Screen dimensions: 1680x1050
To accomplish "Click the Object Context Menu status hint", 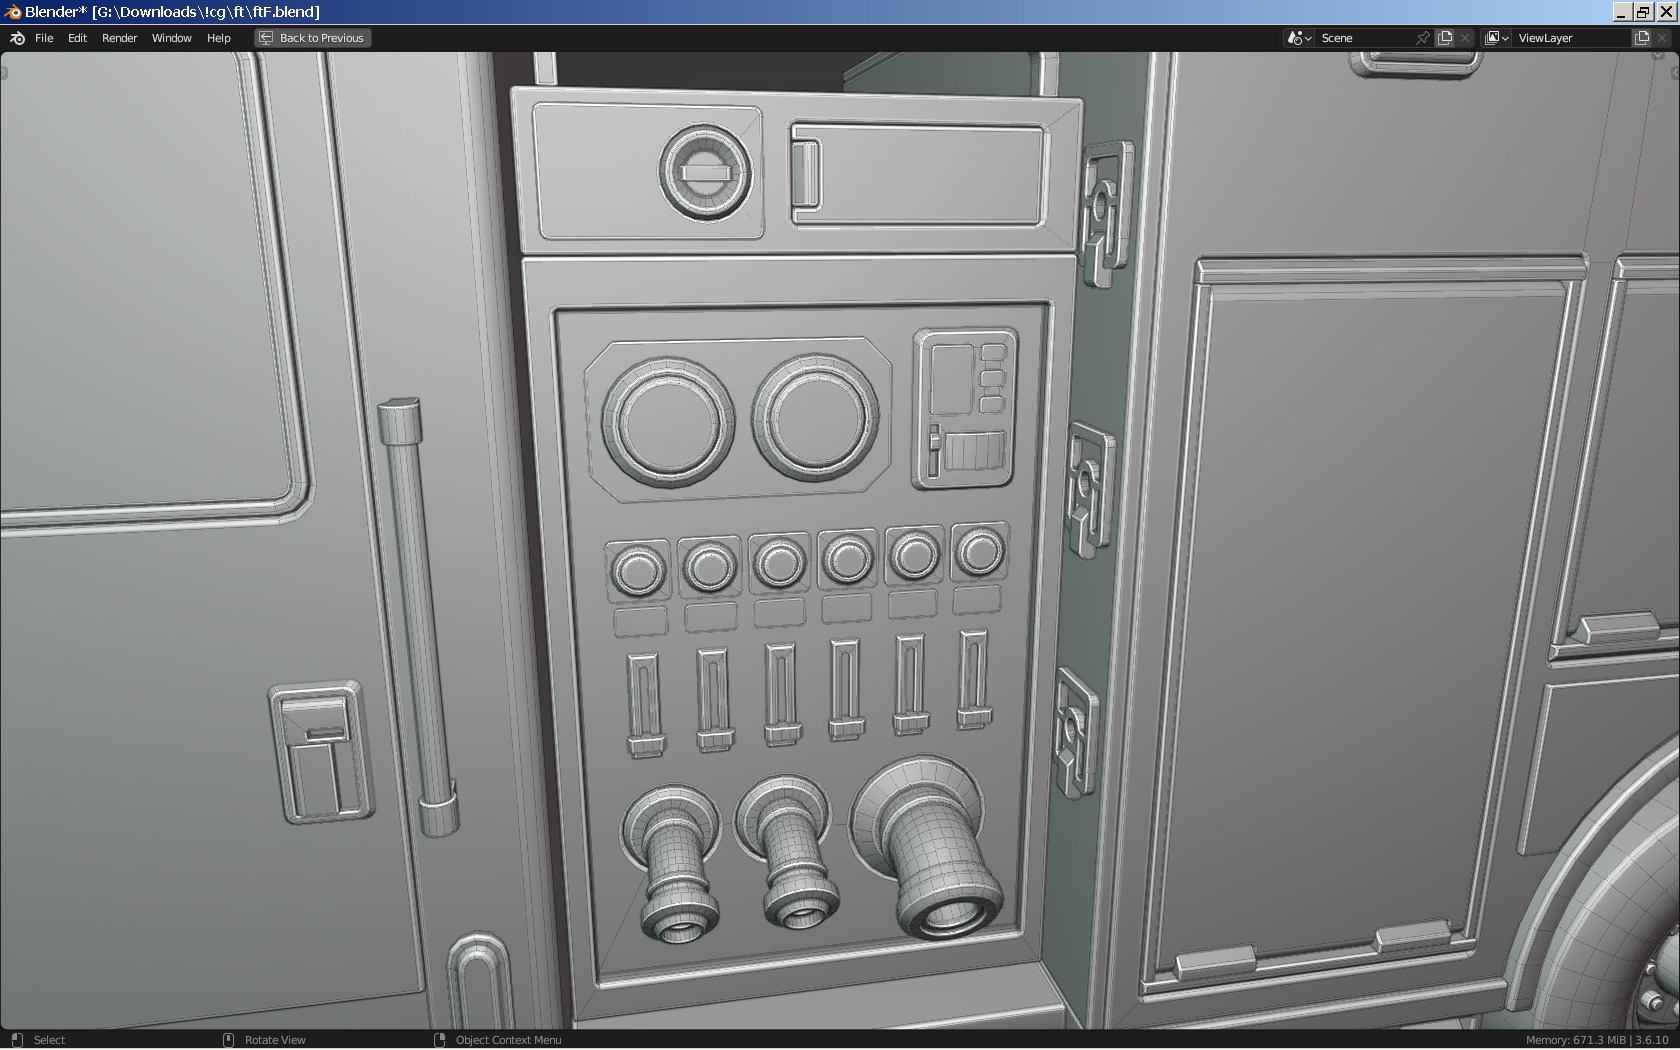I will [508, 1040].
